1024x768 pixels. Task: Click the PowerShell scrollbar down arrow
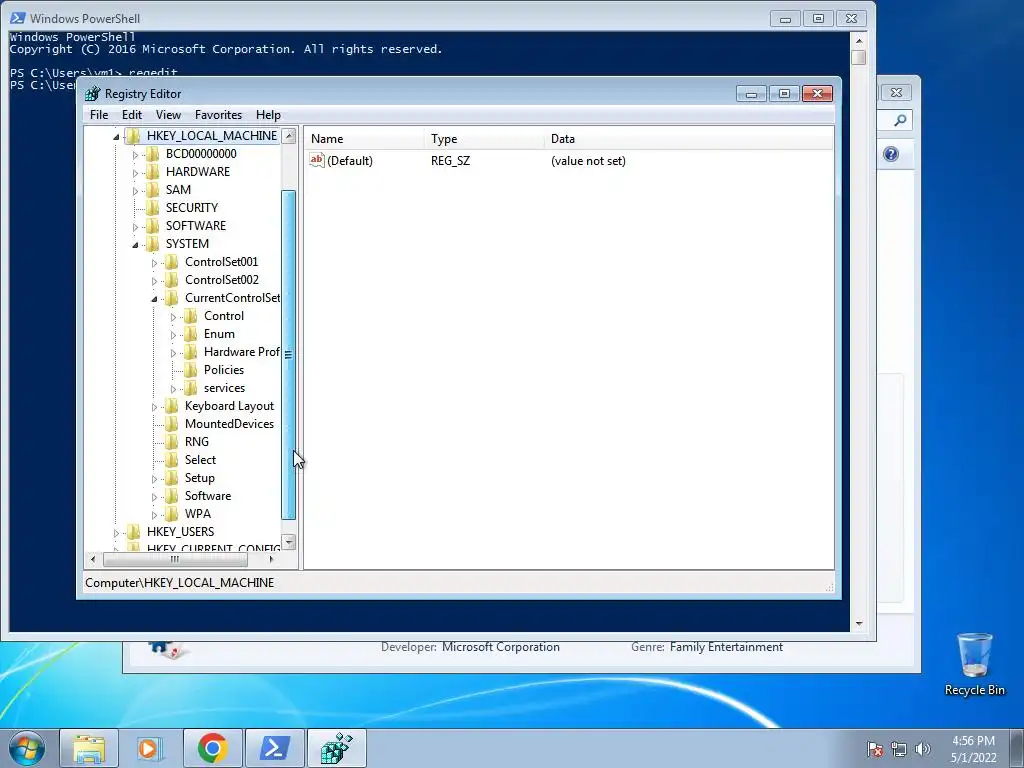click(859, 624)
